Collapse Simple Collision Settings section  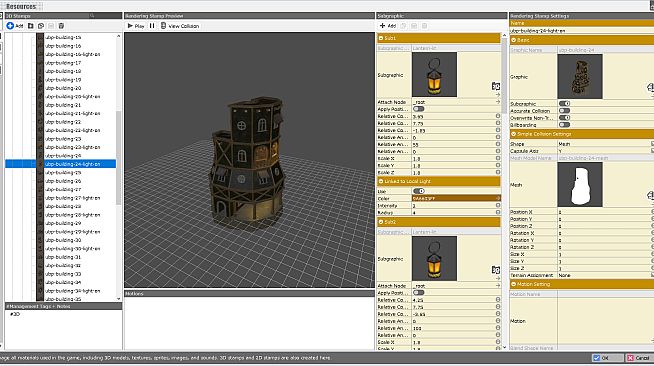point(513,134)
